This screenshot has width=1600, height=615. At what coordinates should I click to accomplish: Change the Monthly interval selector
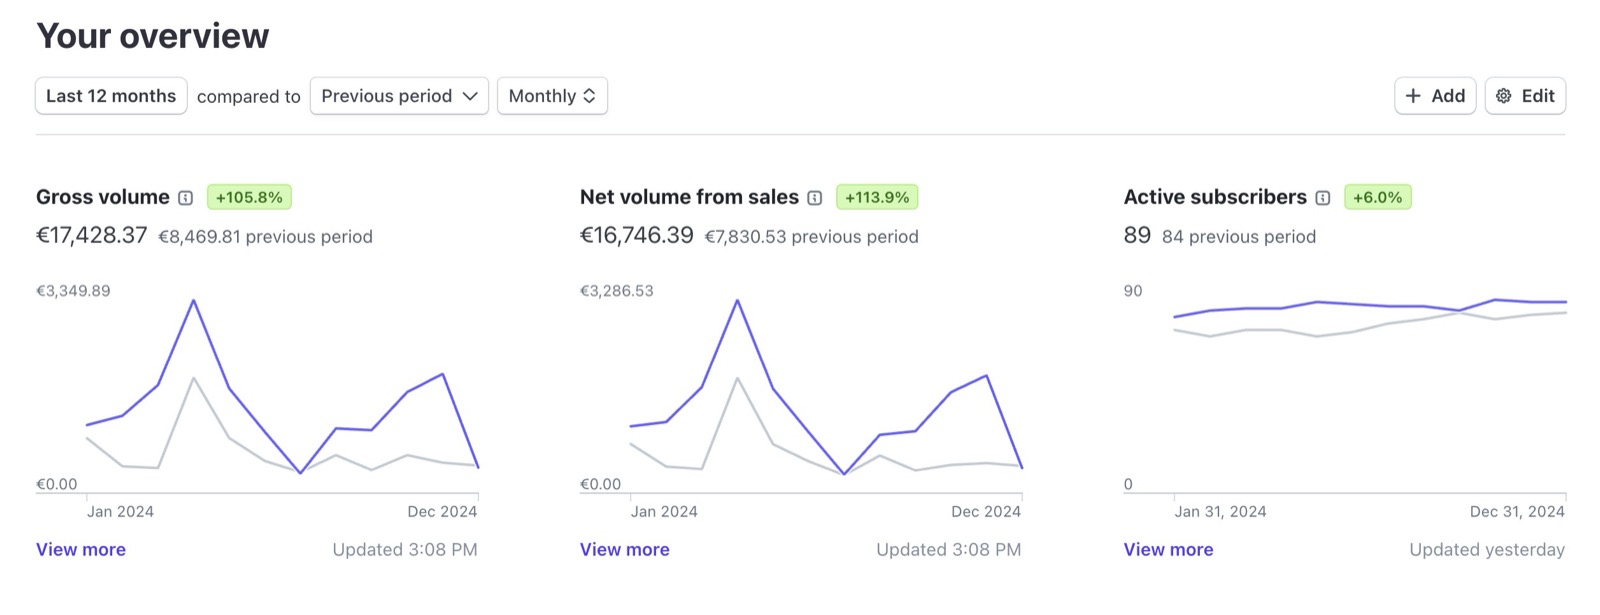click(552, 96)
